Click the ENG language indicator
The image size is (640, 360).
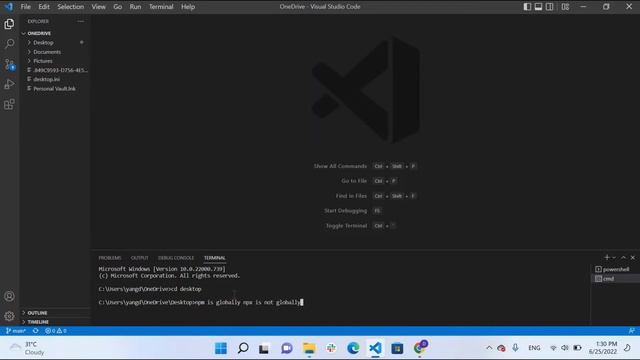[534, 348]
